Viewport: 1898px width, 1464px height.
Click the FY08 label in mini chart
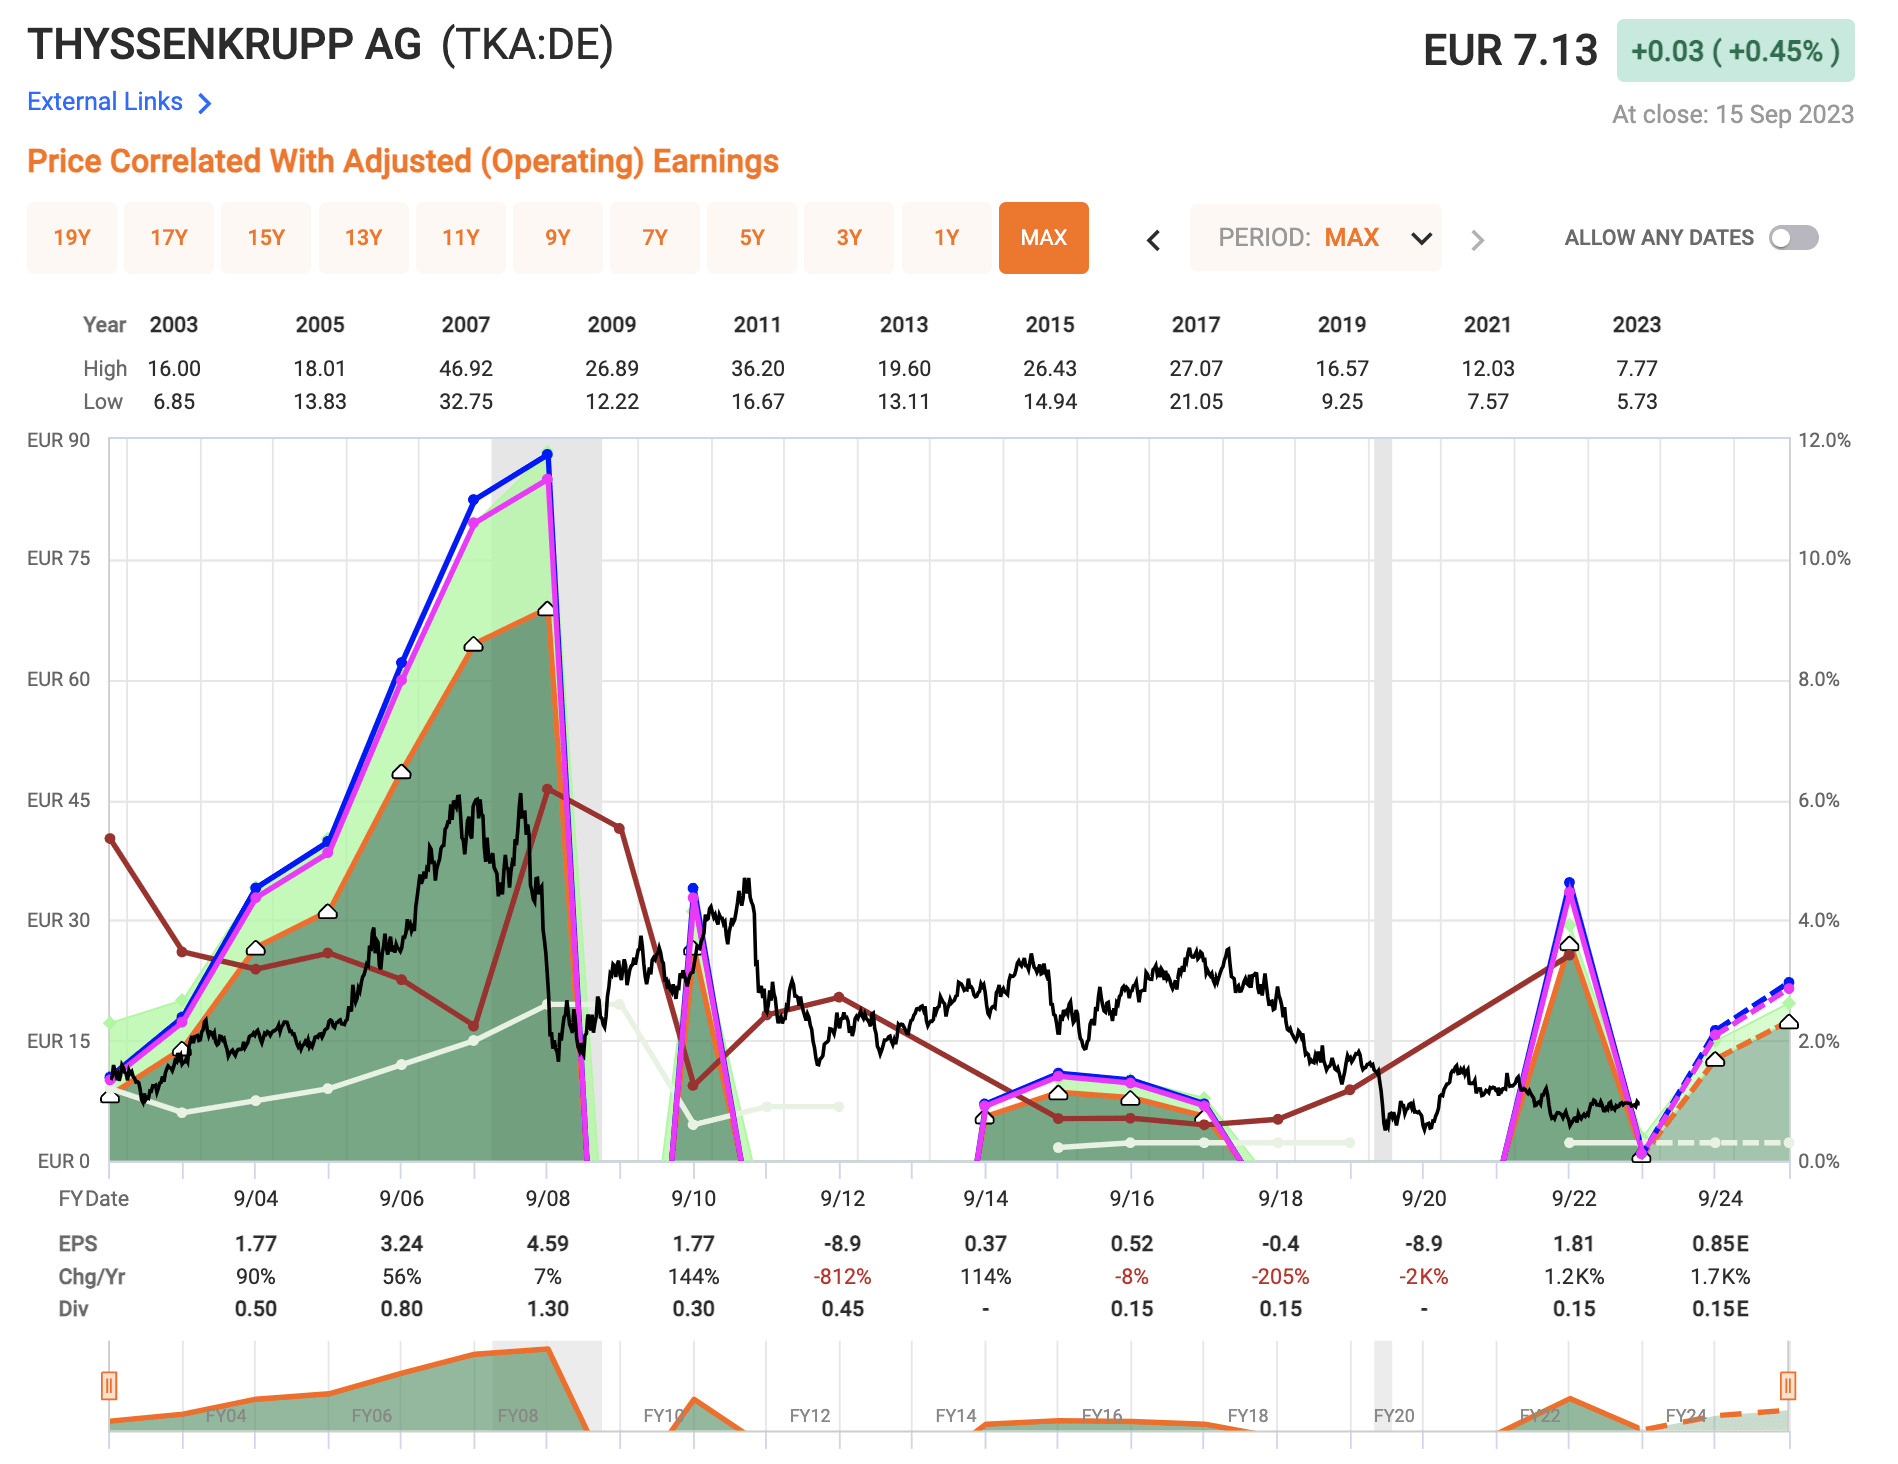coord(518,1416)
